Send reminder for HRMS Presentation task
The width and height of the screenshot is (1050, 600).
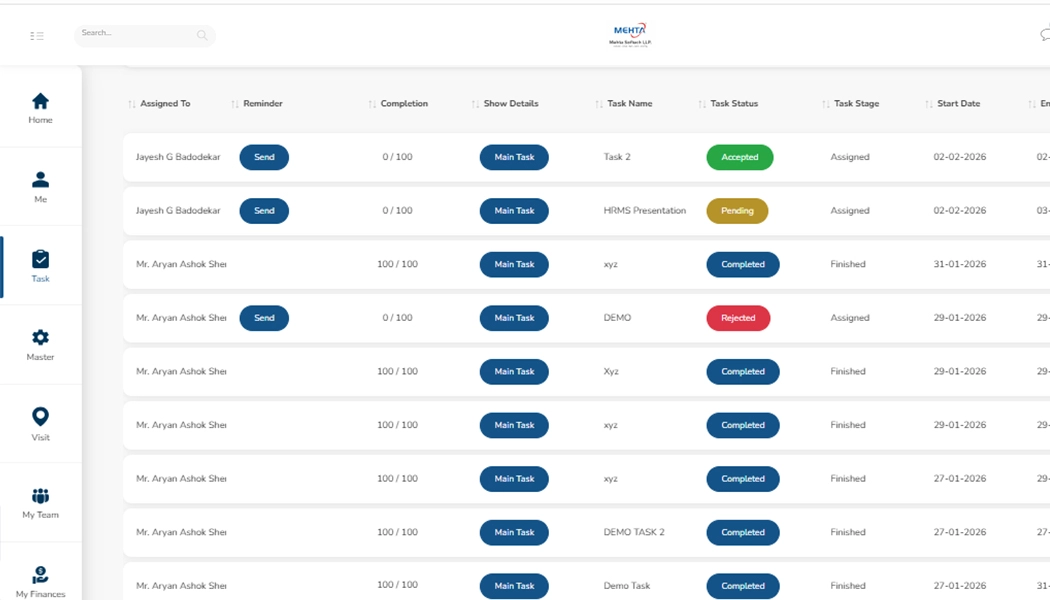(x=264, y=210)
